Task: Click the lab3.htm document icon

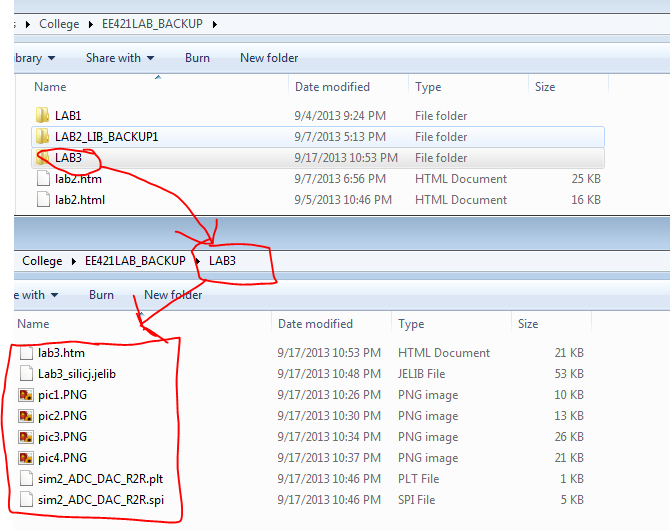Action: [26, 353]
